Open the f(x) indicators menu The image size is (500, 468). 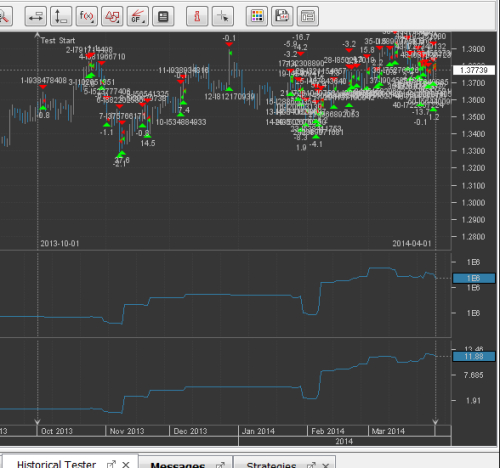click(x=87, y=16)
